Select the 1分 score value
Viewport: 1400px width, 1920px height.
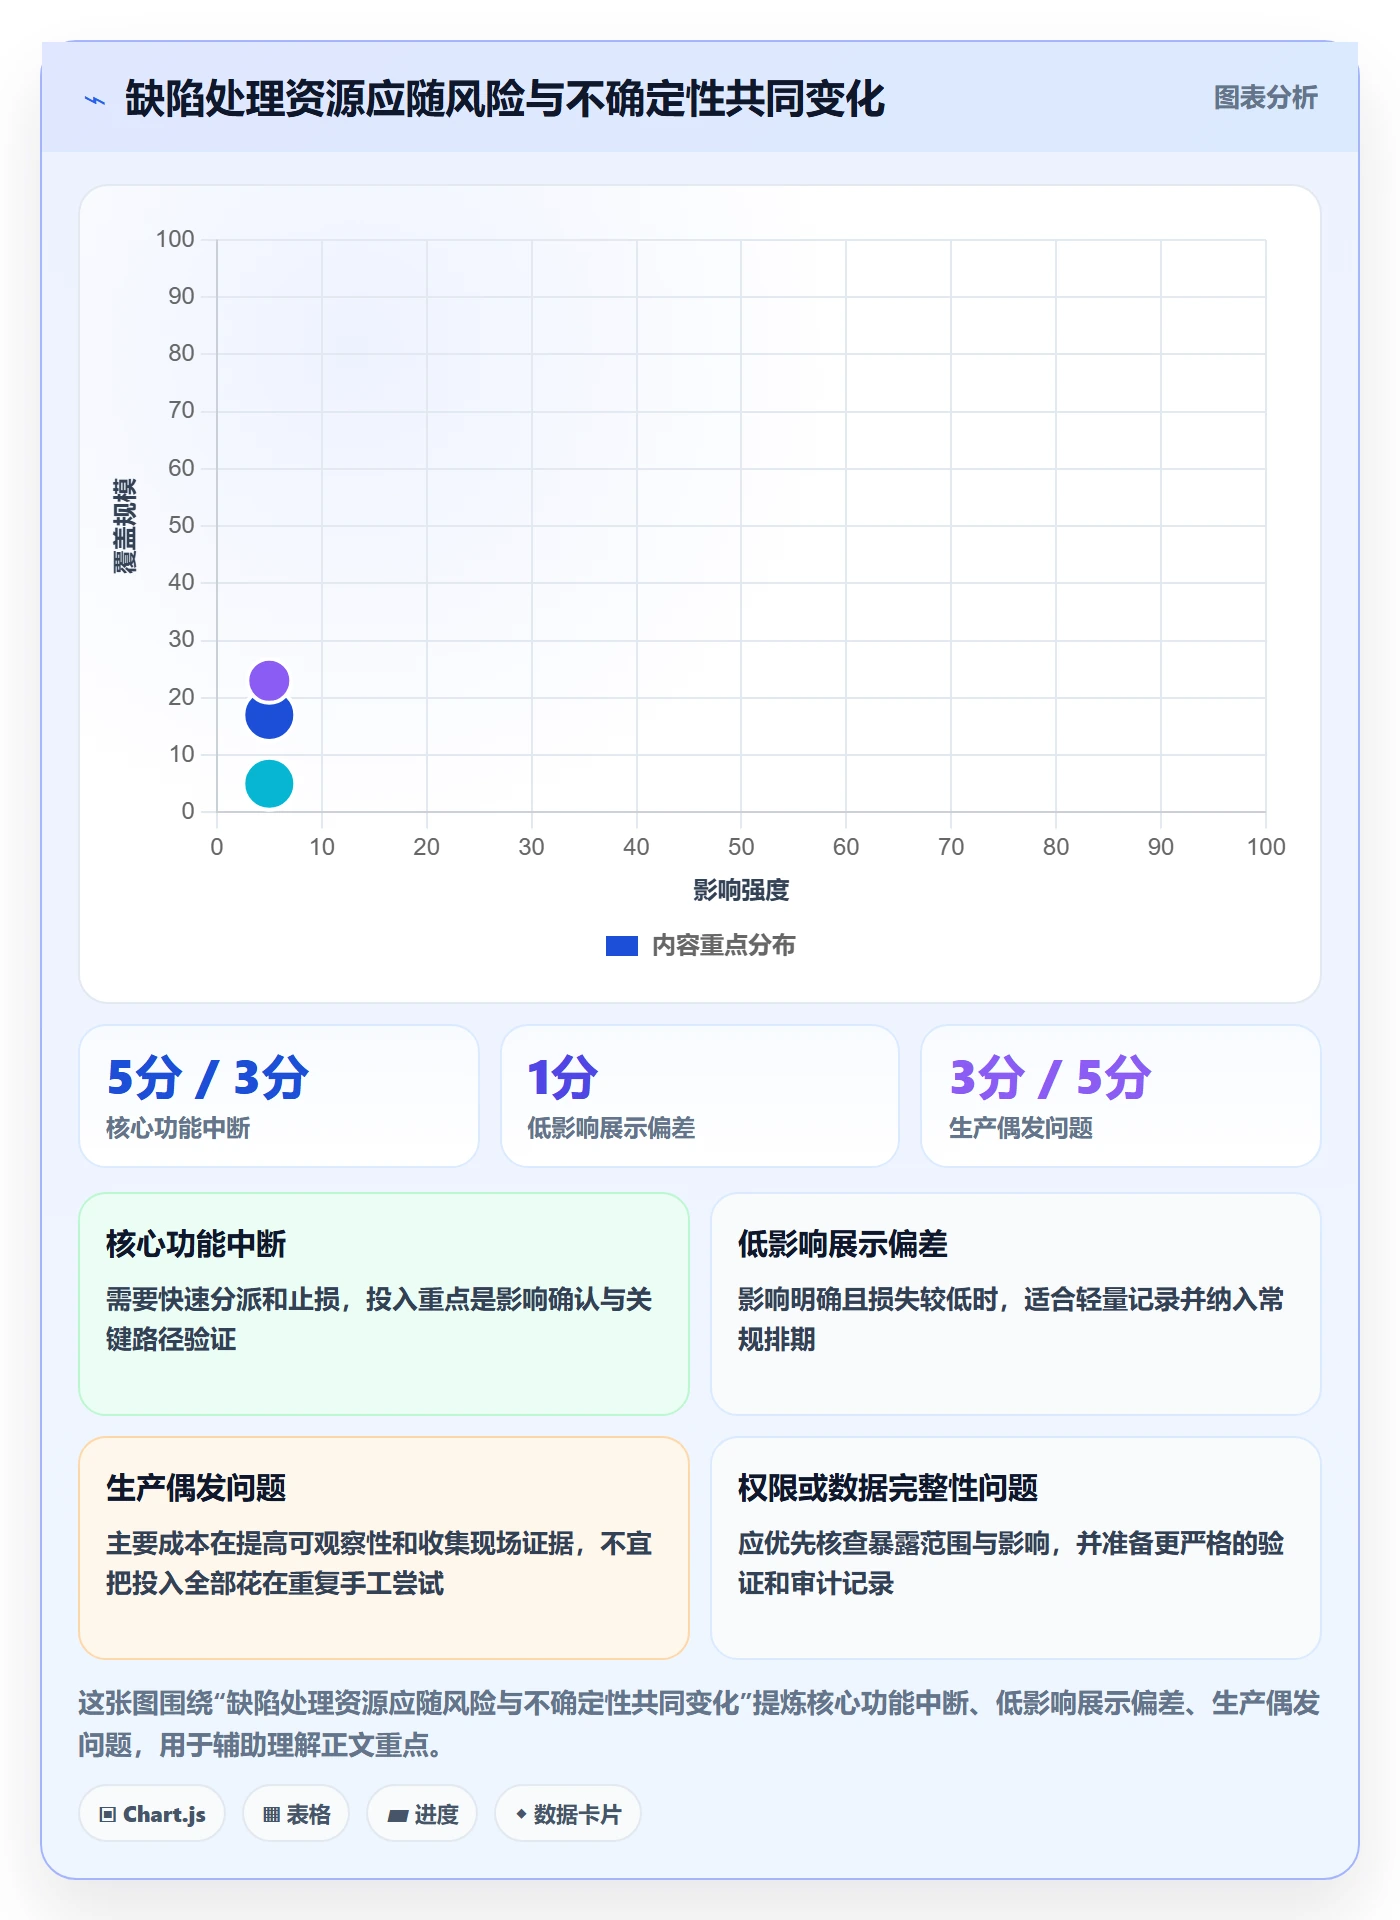[x=563, y=1078]
